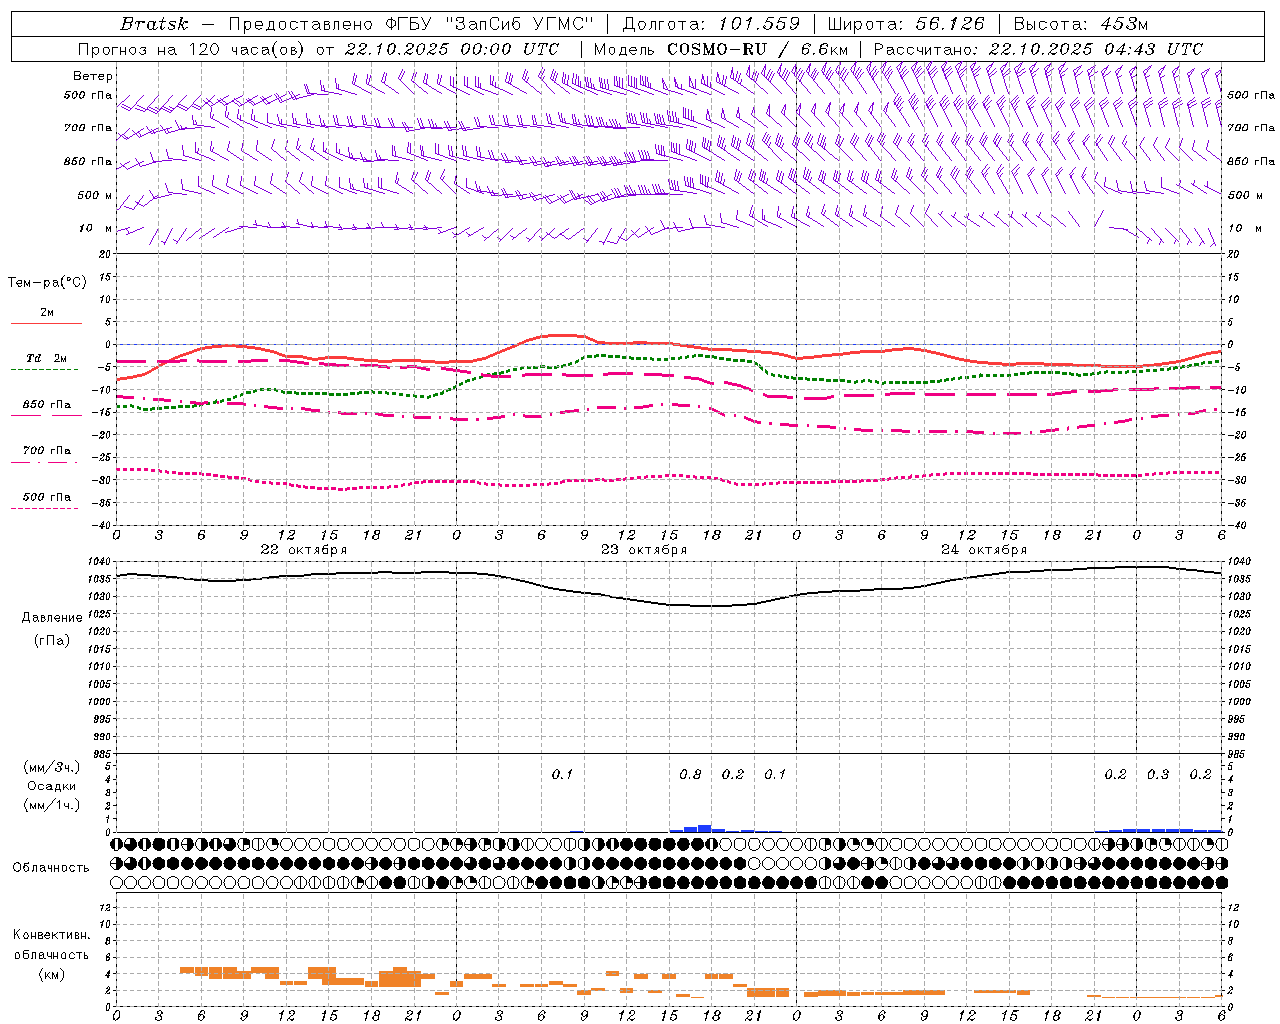Click the "(мм/1ч.)" precipitation unit label
Image resolution: width=1280 pixels, height=1024 pixels.
point(51,805)
